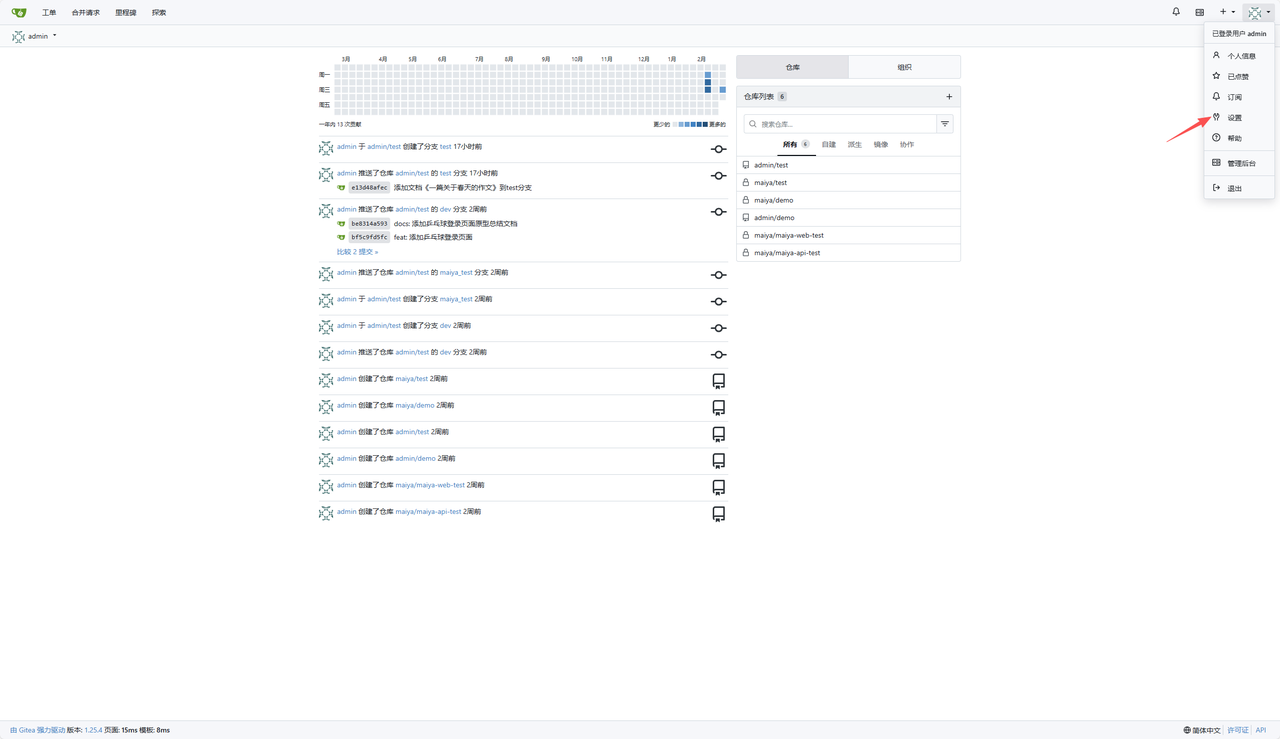
Task: Click repo icon on '创建了仓库 maiya/test' feed row
Action: point(718,381)
